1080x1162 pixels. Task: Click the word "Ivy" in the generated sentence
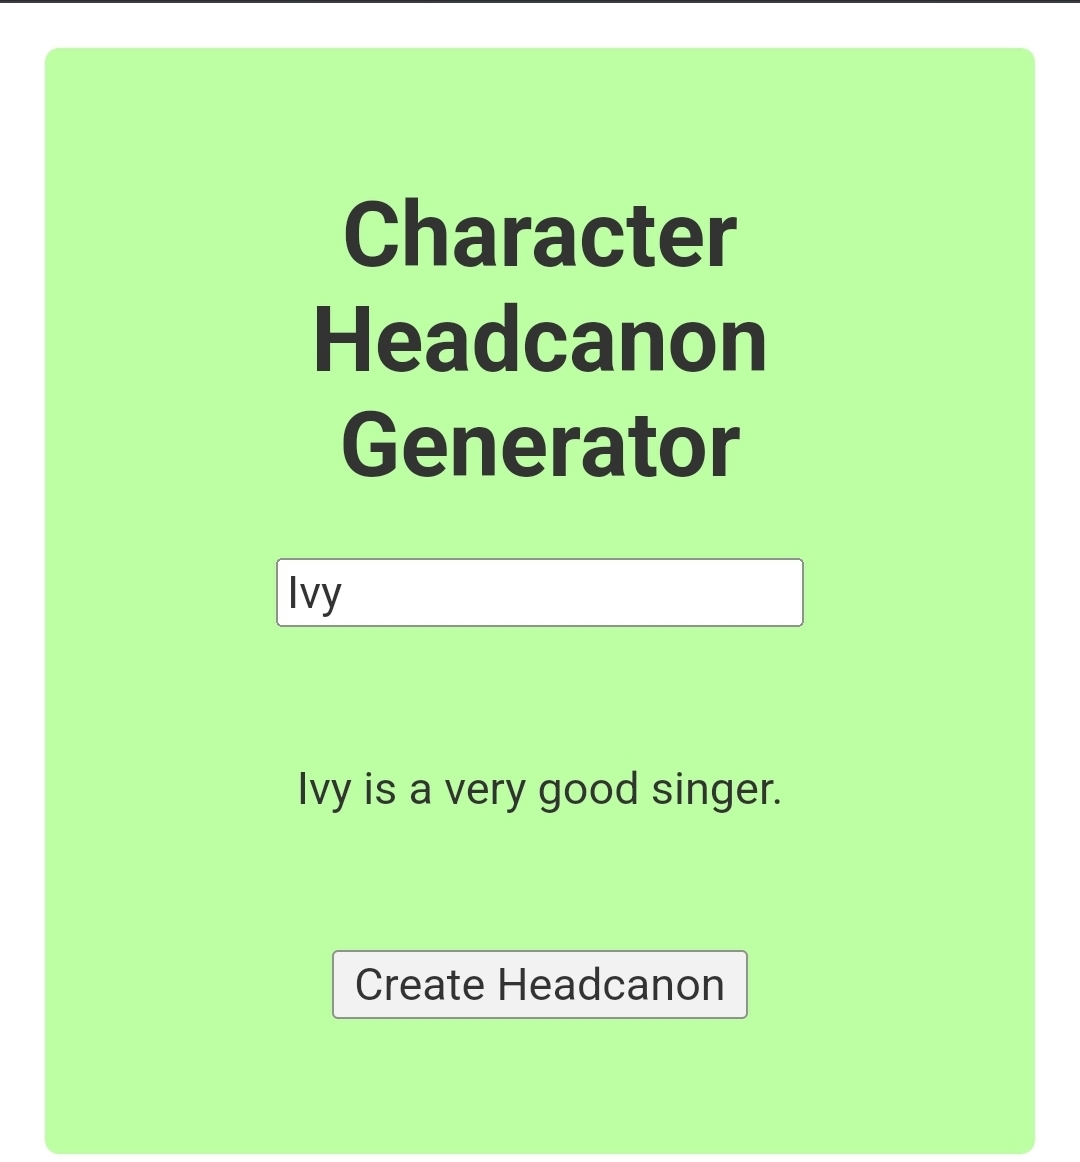pyautogui.click(x=325, y=790)
